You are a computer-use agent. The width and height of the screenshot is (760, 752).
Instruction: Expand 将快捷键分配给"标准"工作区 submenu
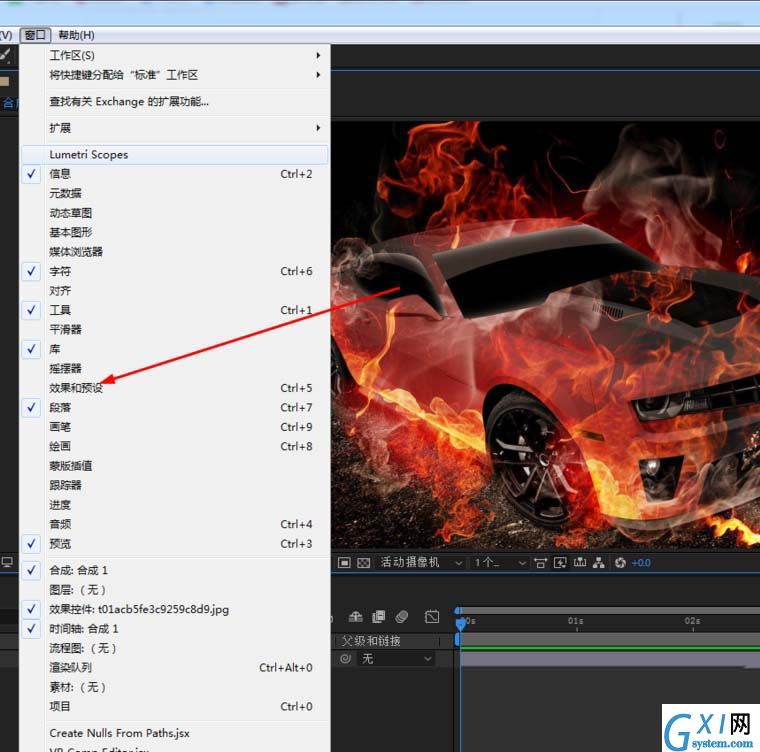[174, 75]
